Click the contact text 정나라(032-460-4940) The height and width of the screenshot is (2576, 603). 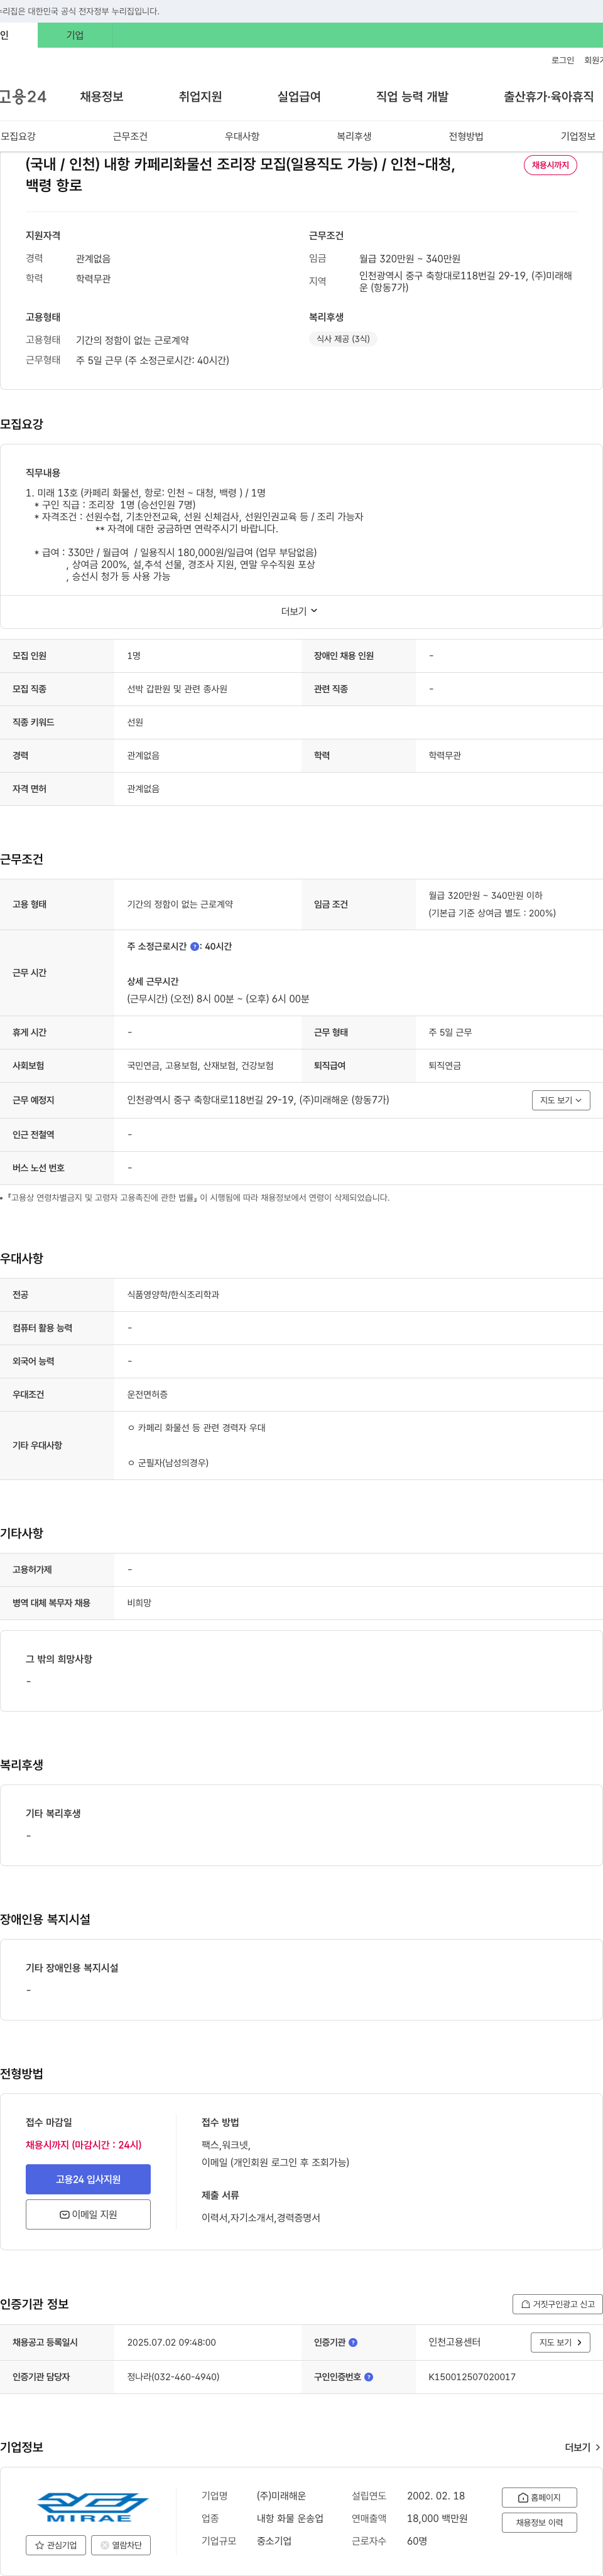173,2377
